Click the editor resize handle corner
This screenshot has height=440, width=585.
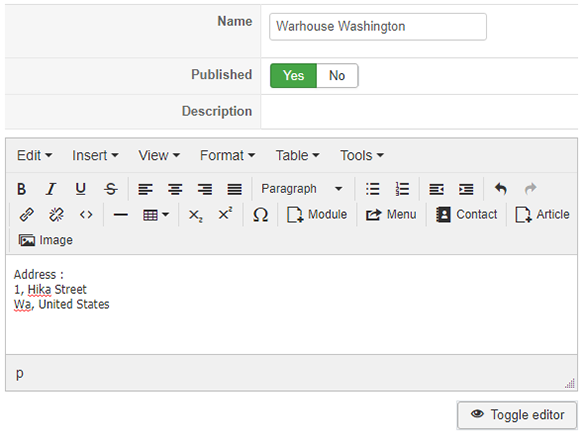pyautogui.click(x=570, y=384)
